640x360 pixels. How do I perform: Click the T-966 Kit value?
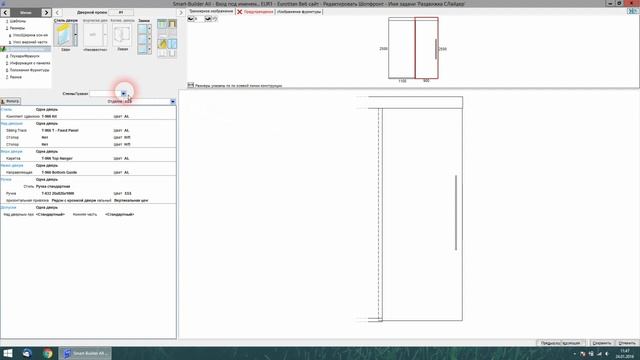(49, 116)
